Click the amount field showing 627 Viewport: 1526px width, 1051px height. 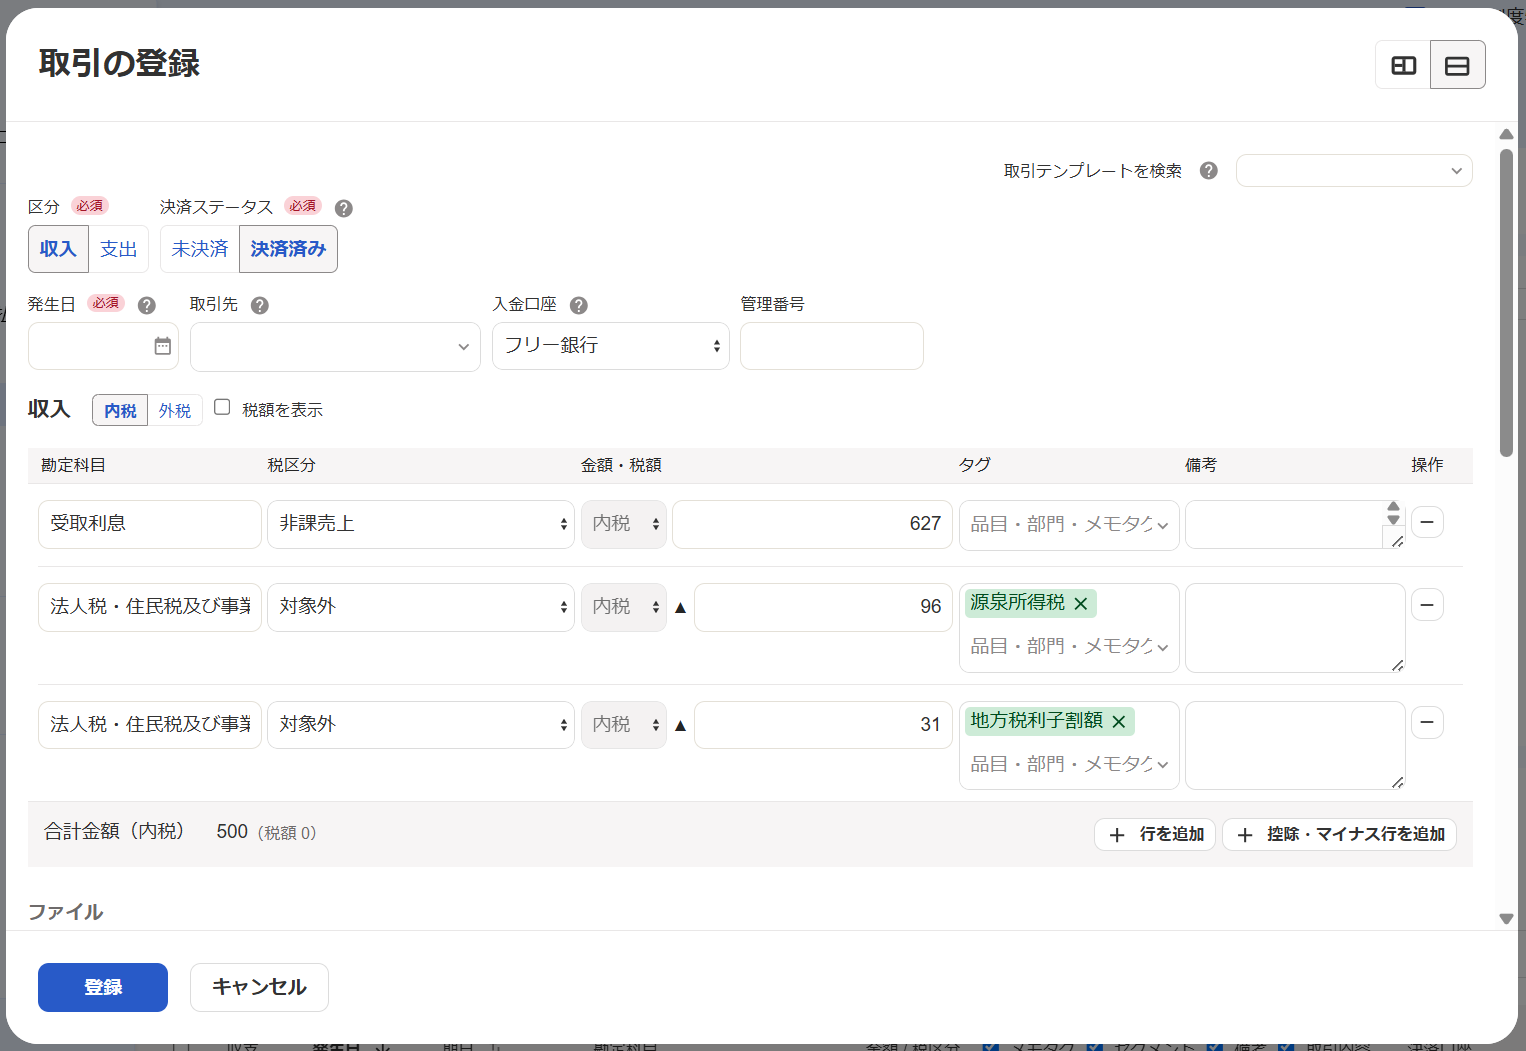[x=812, y=524]
